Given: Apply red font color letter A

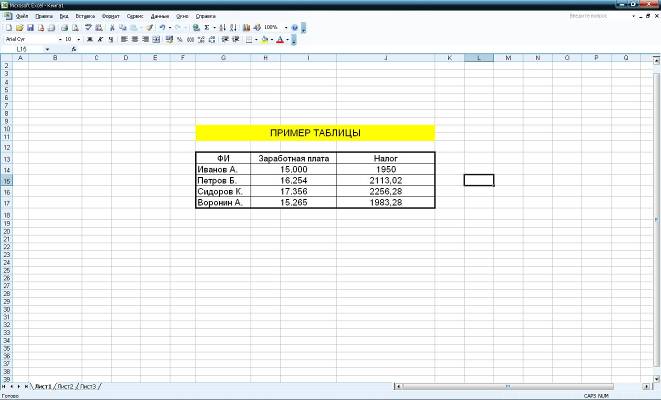Looking at the screenshot, I should tap(280, 40).
